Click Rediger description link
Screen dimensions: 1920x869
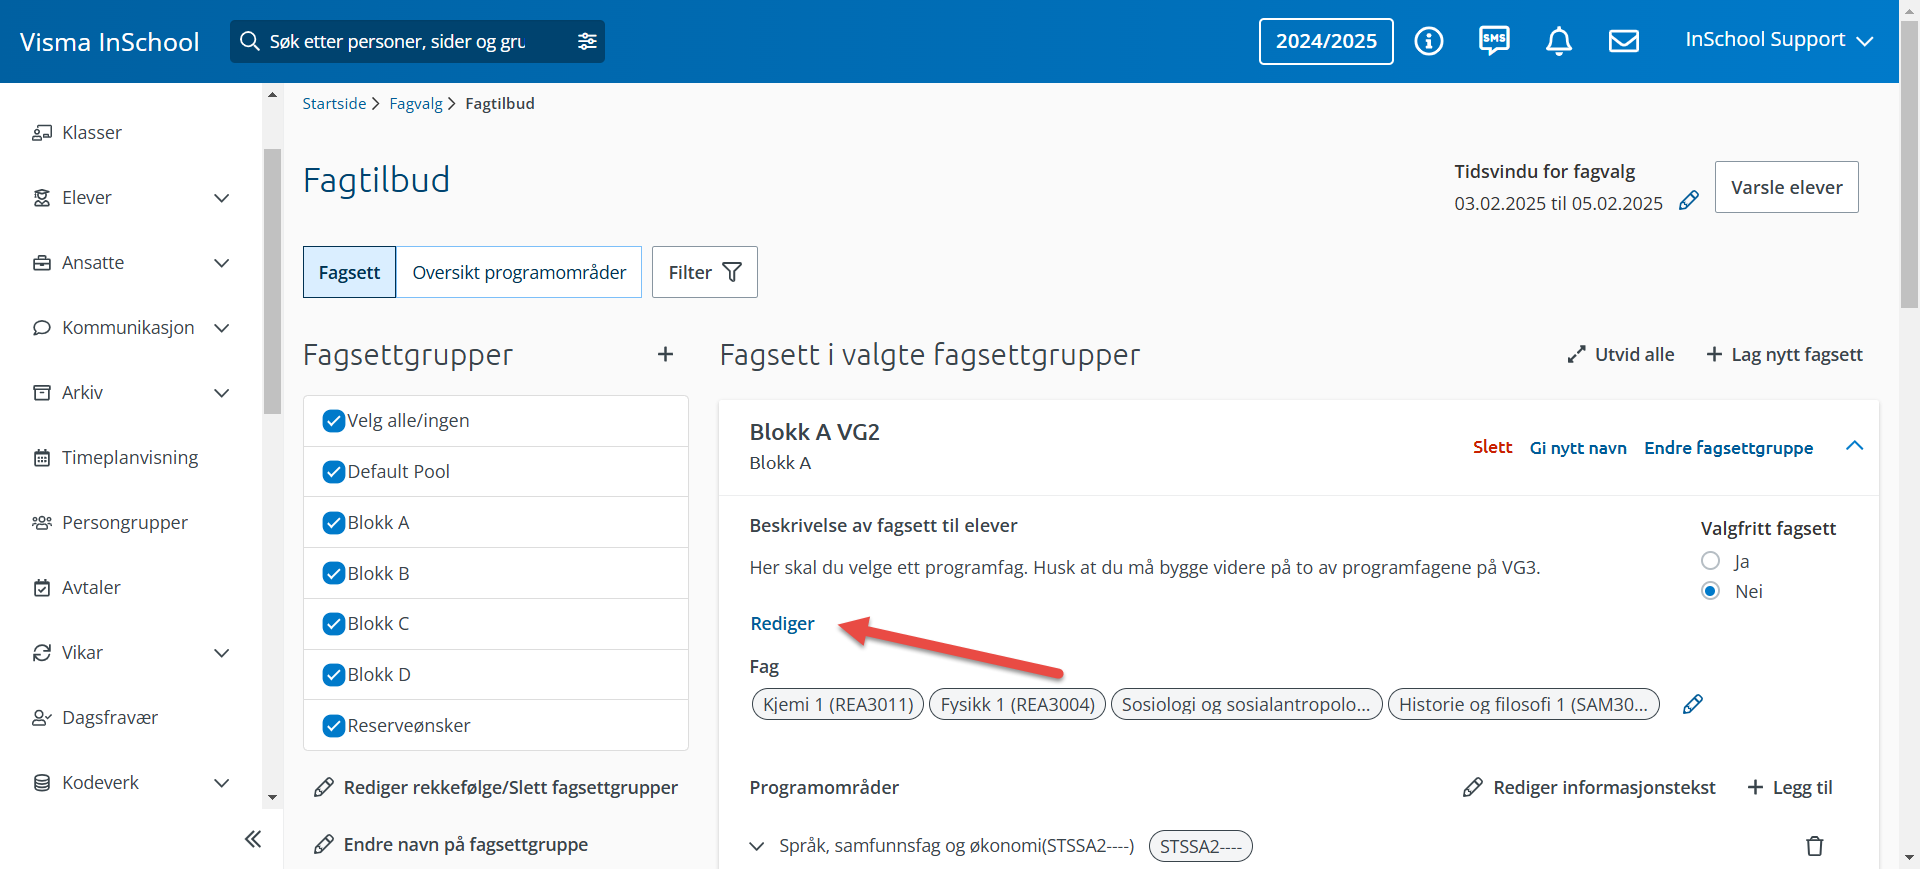[x=782, y=623]
